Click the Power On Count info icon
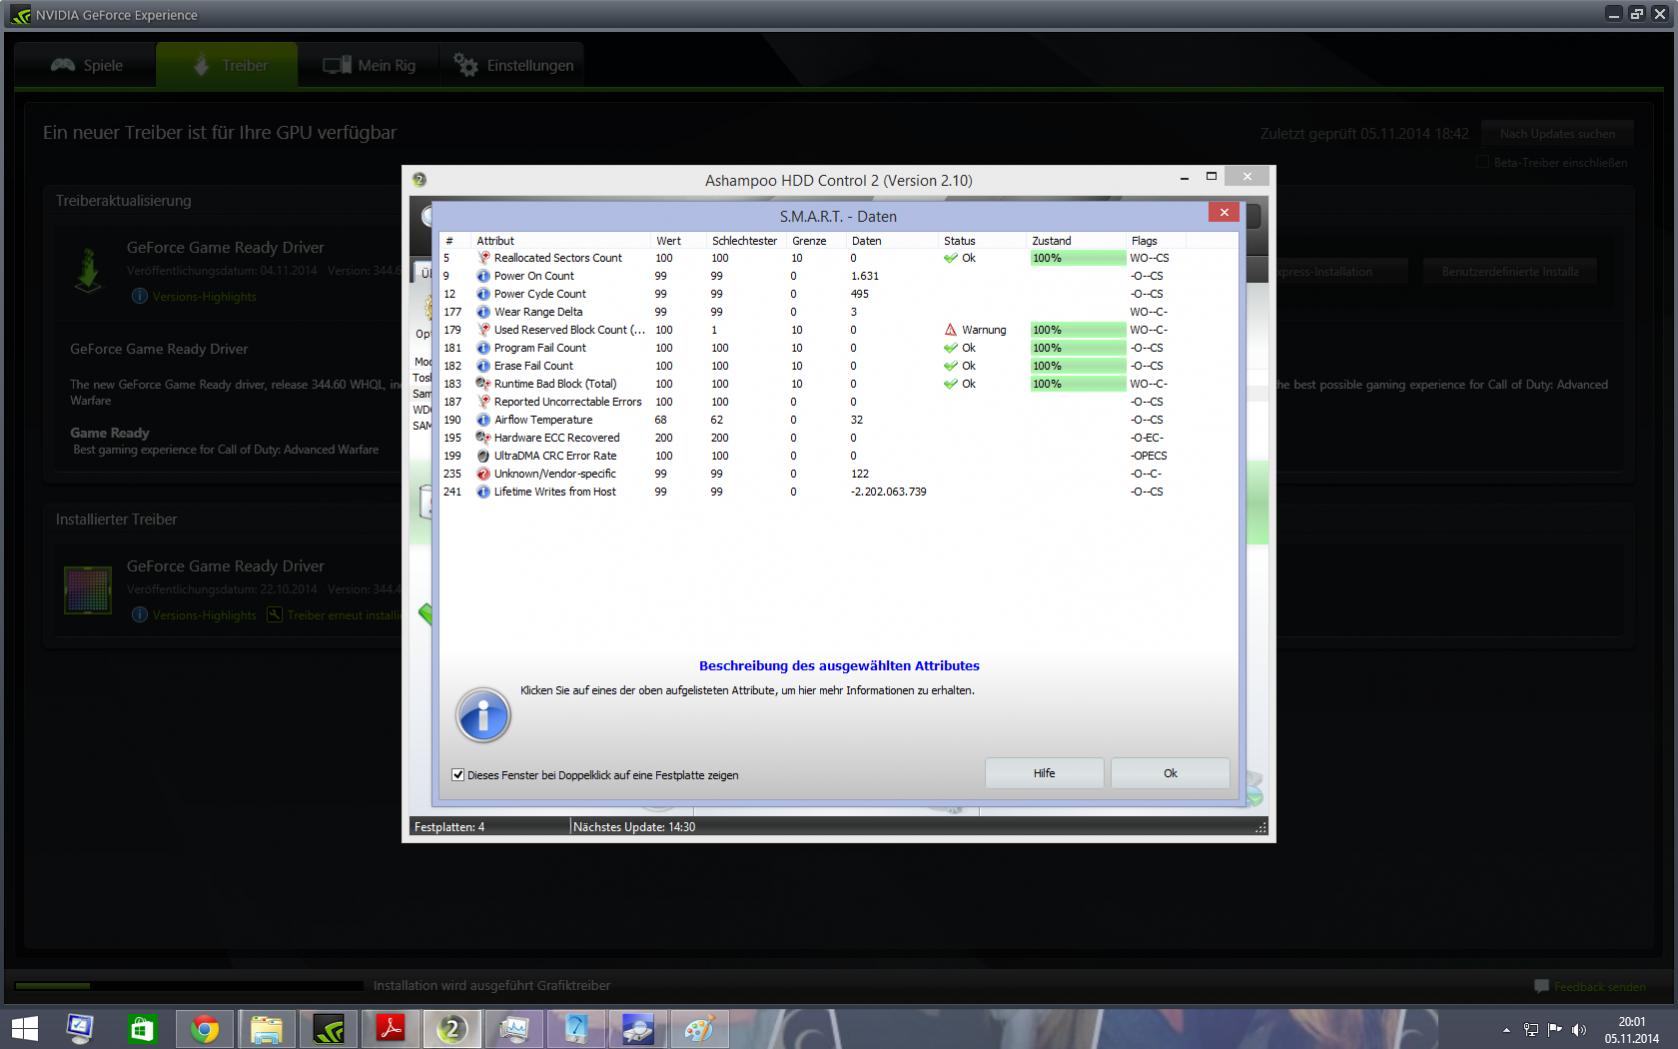 [x=484, y=276]
